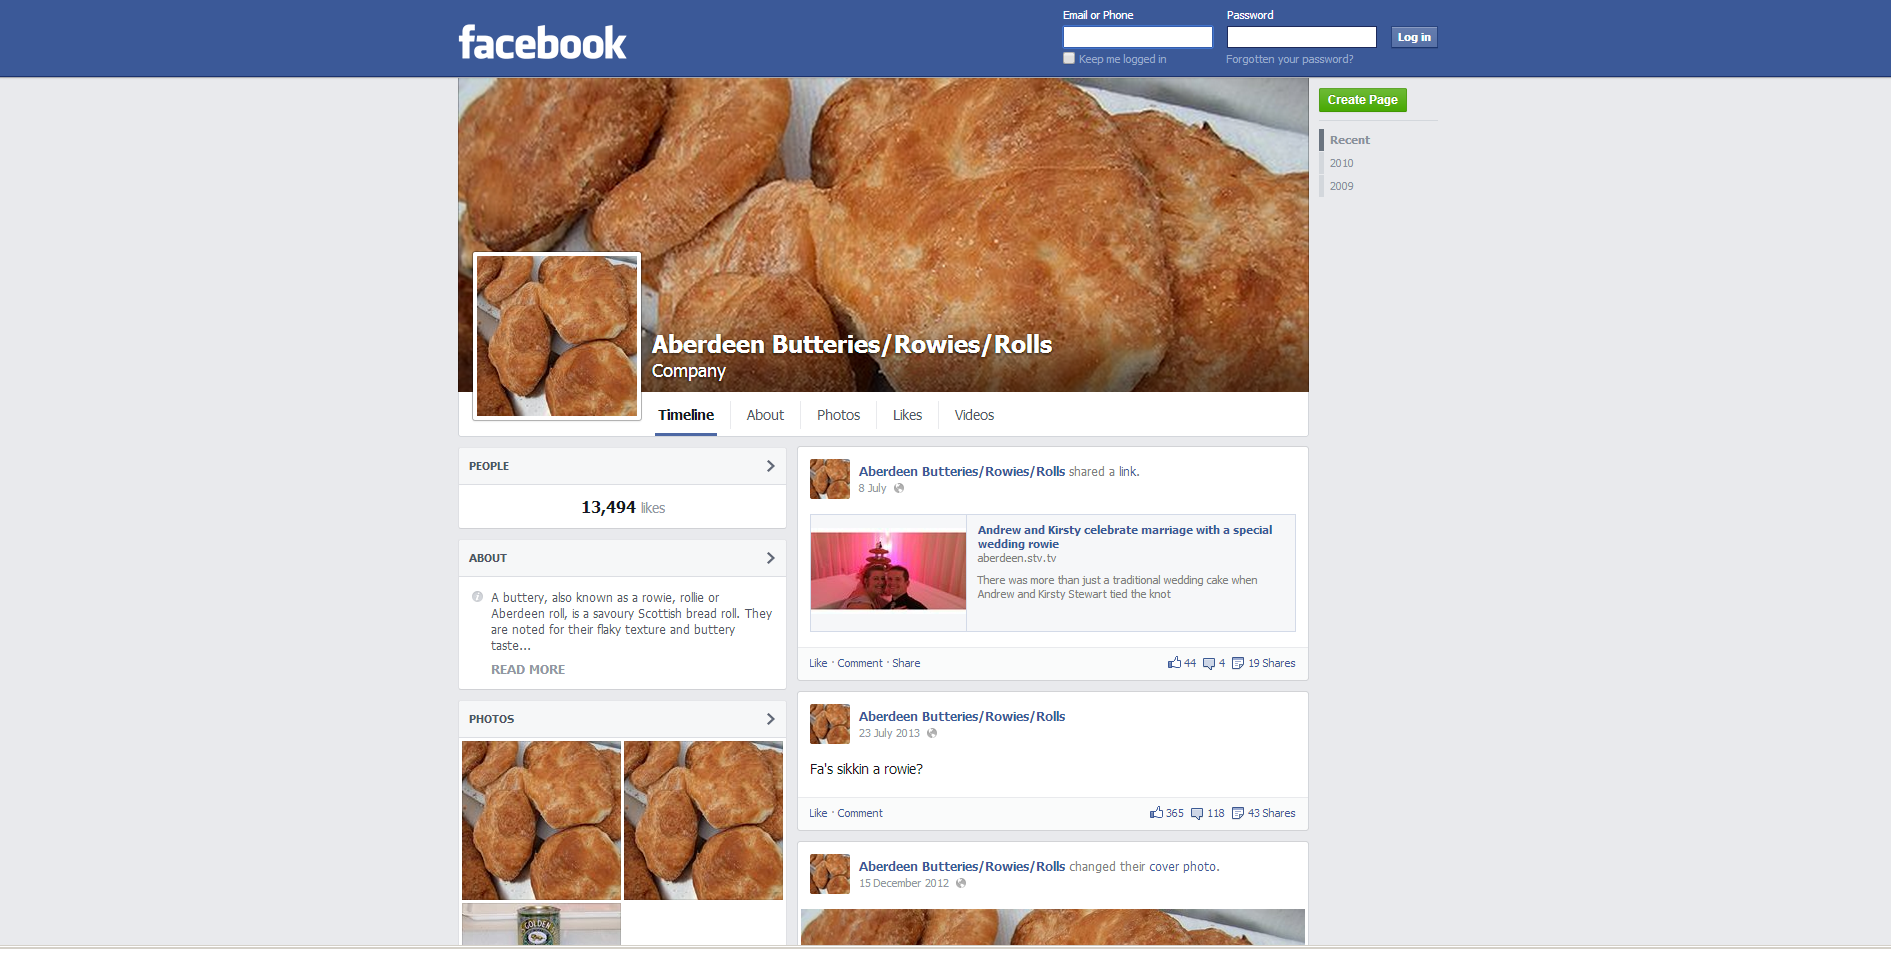Expand the About section chevron

[770, 558]
